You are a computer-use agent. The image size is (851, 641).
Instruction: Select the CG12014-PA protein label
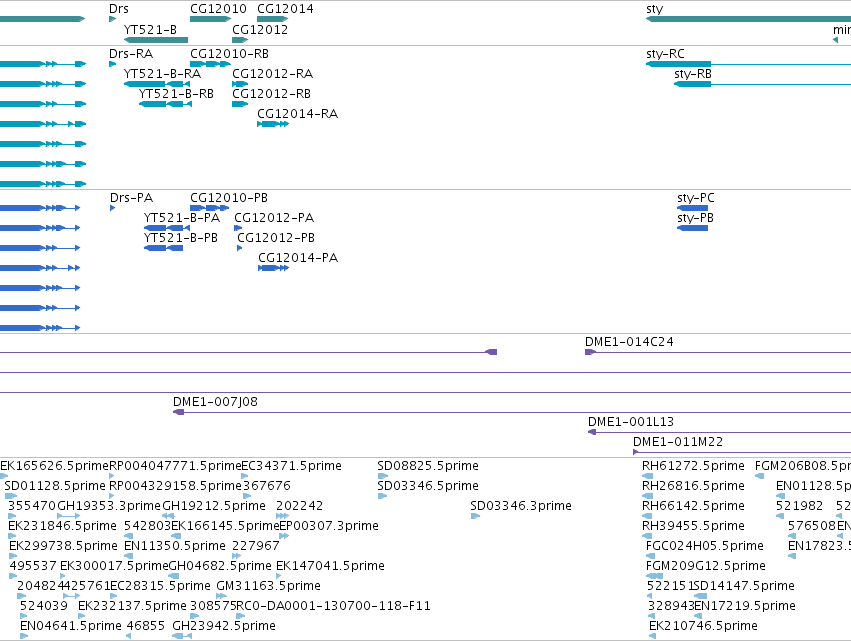click(298, 258)
